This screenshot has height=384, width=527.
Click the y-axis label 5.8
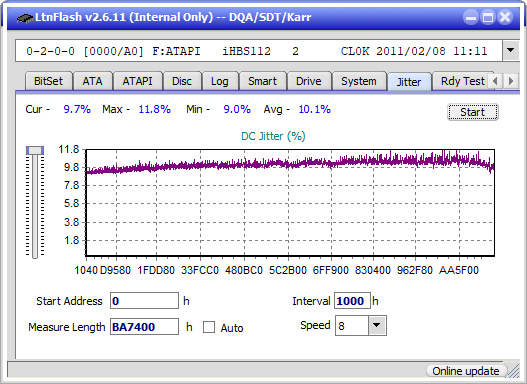(x=72, y=204)
